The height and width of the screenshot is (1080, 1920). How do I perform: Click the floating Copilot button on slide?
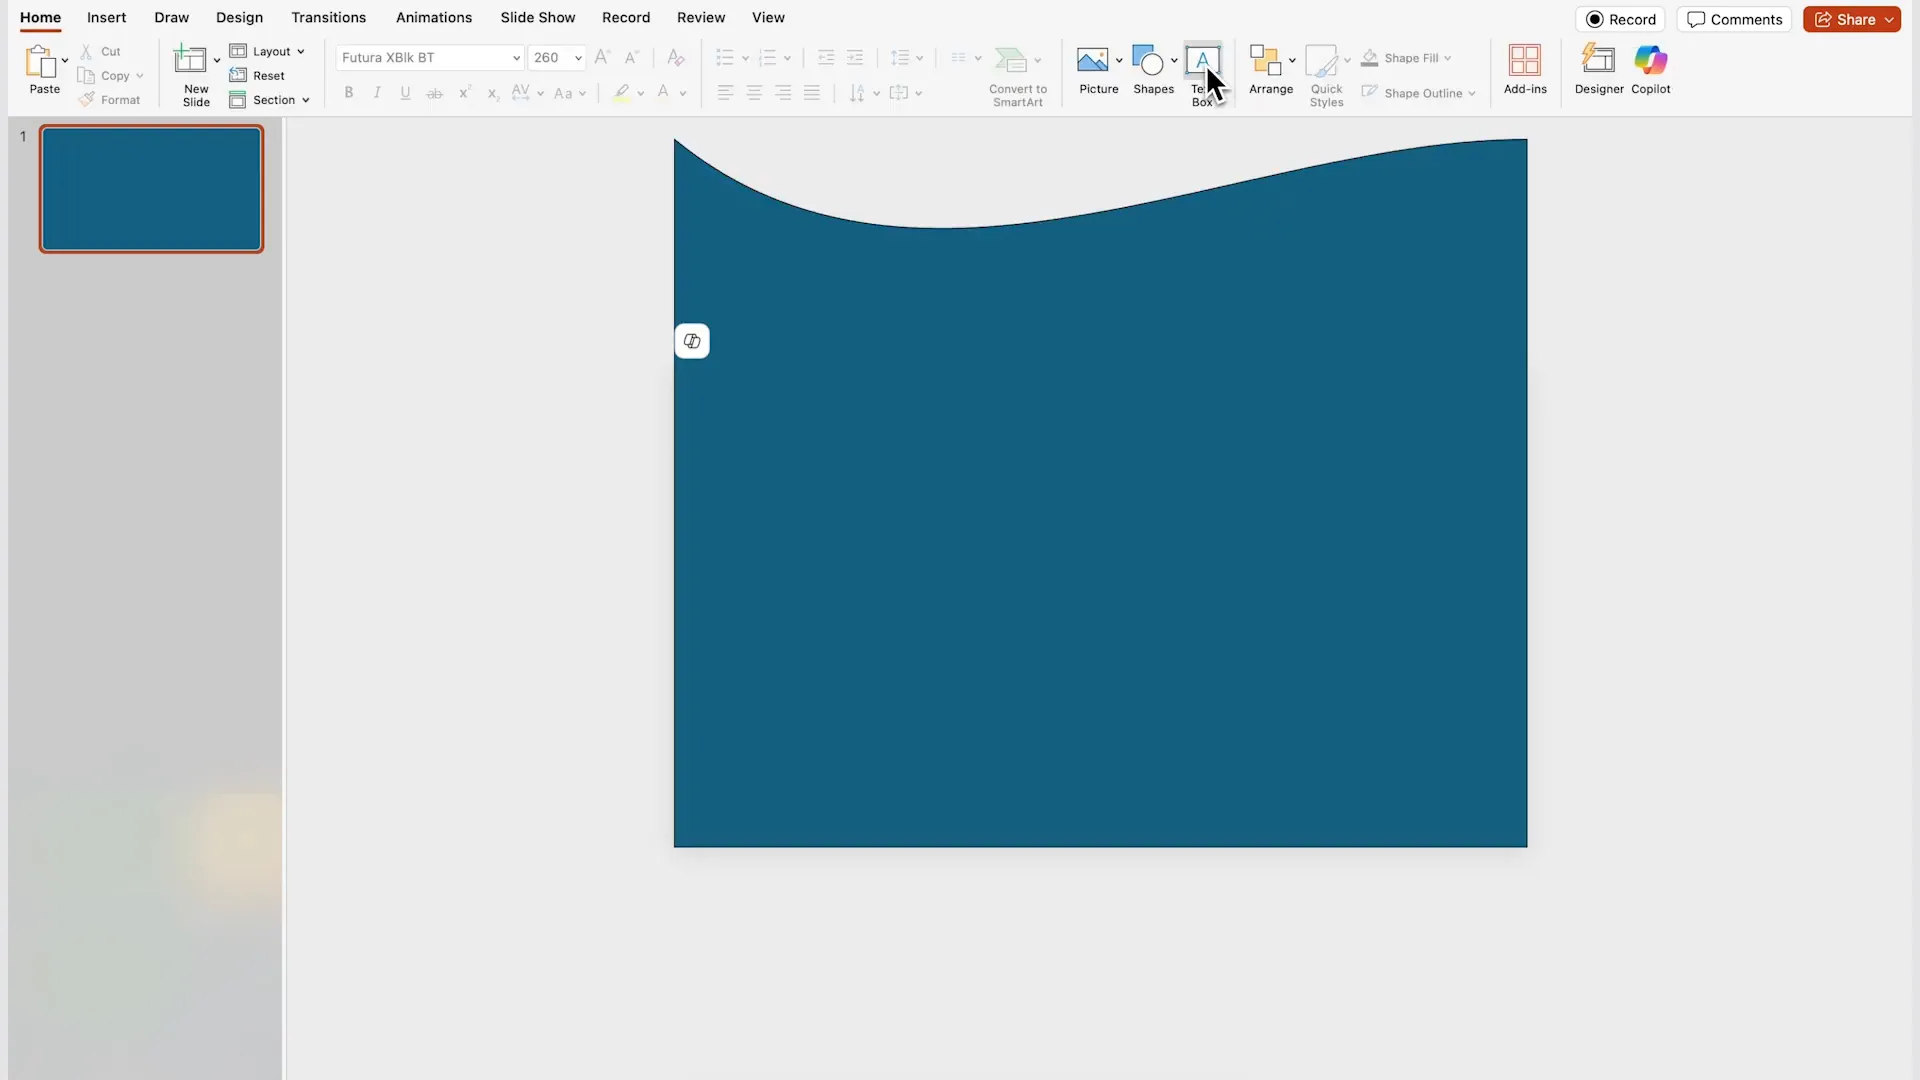click(x=692, y=341)
